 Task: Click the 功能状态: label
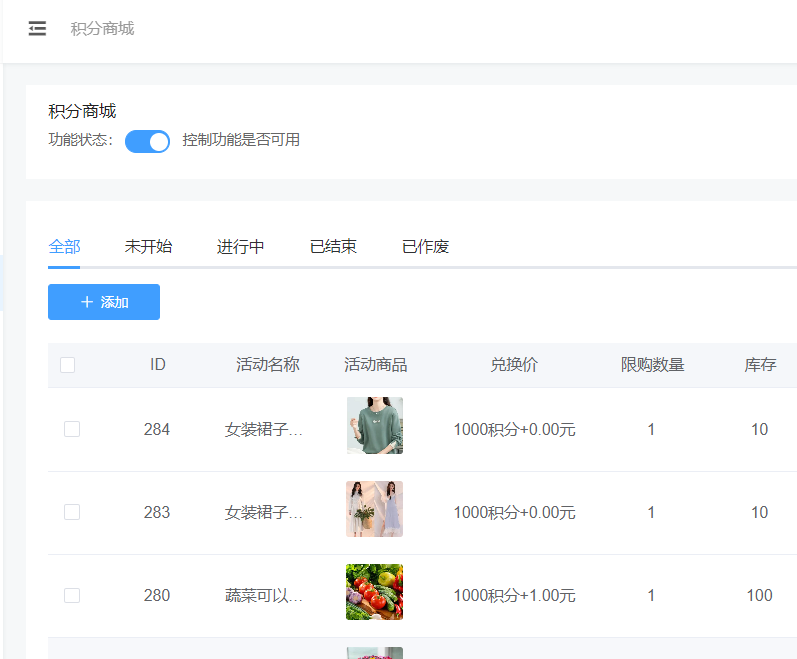tap(81, 140)
